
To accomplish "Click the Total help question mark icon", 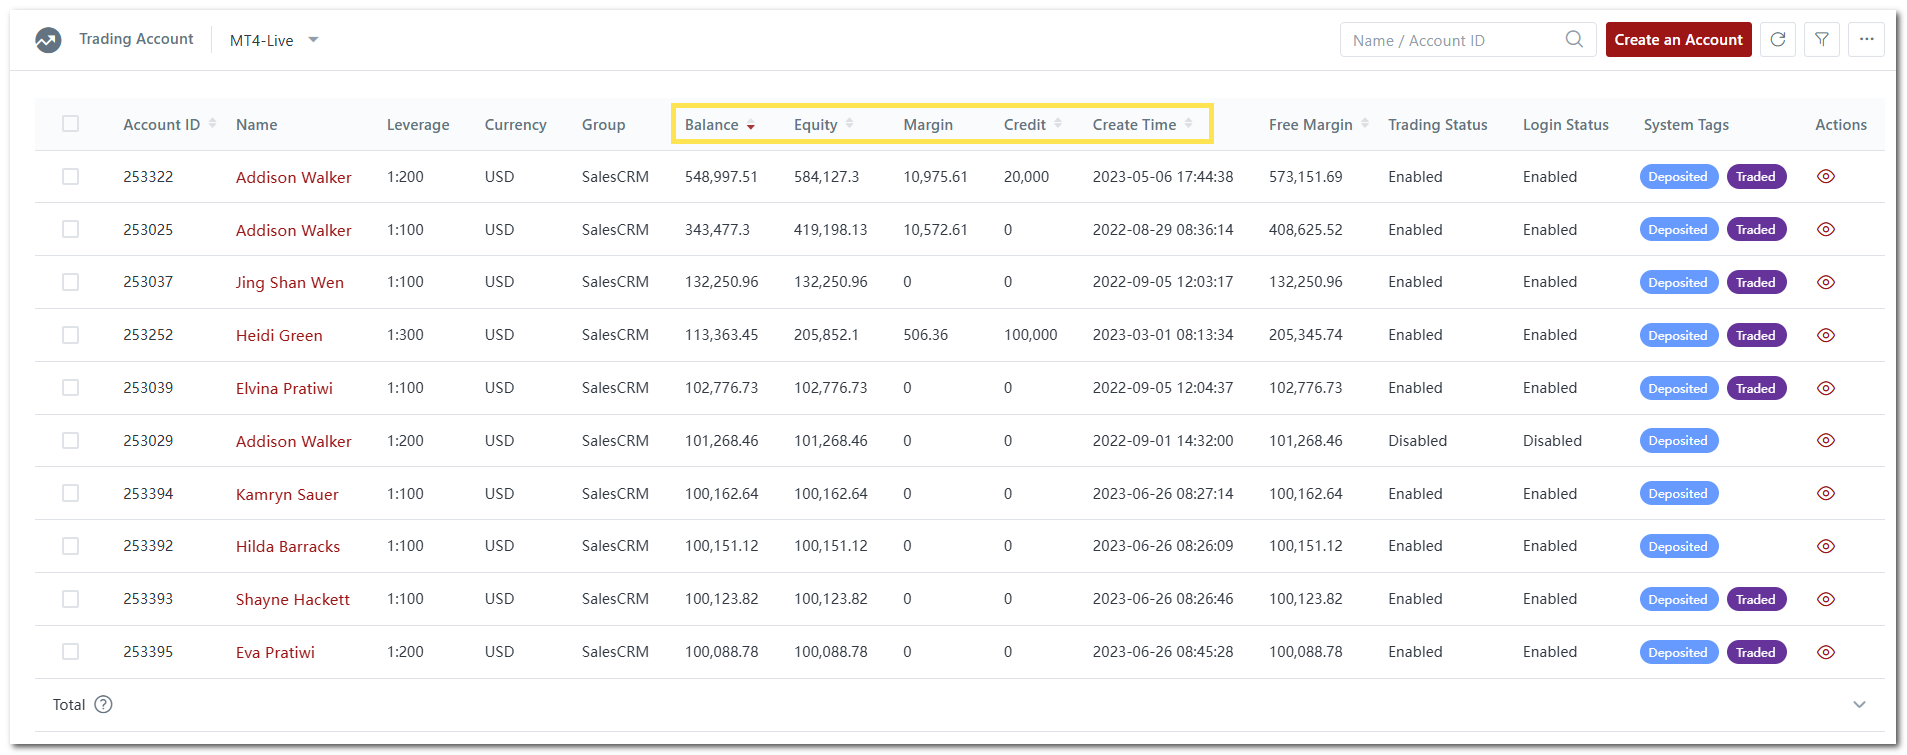I will click(103, 705).
